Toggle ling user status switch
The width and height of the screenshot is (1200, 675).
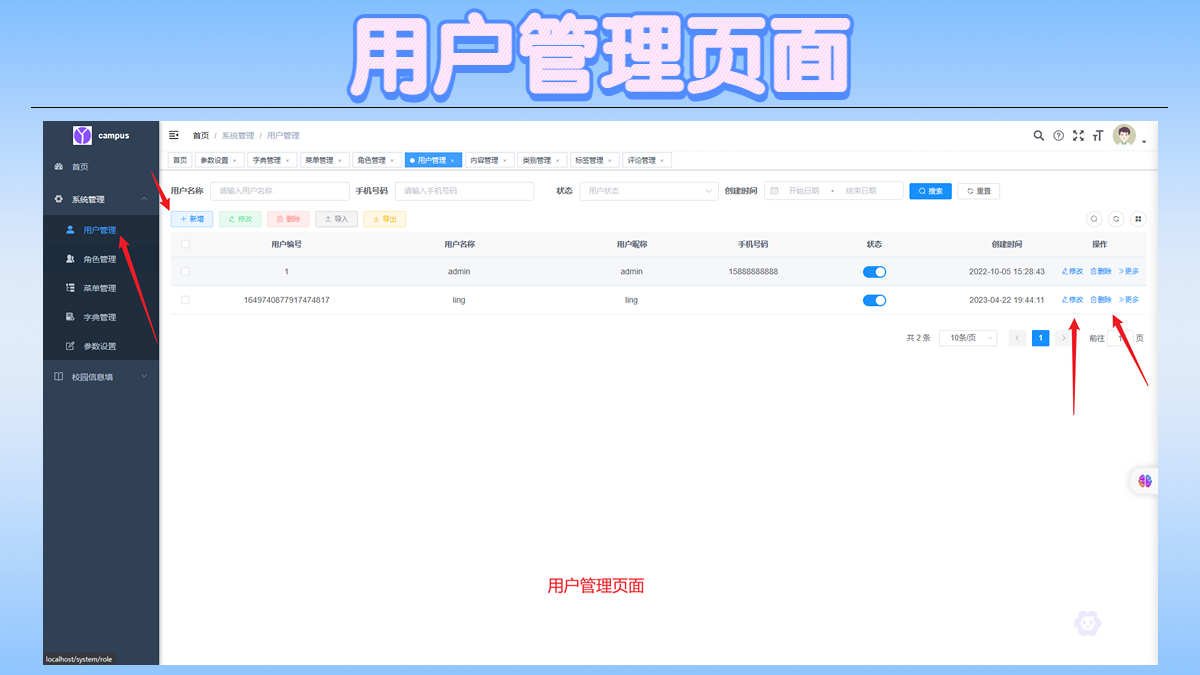pyautogui.click(x=874, y=300)
